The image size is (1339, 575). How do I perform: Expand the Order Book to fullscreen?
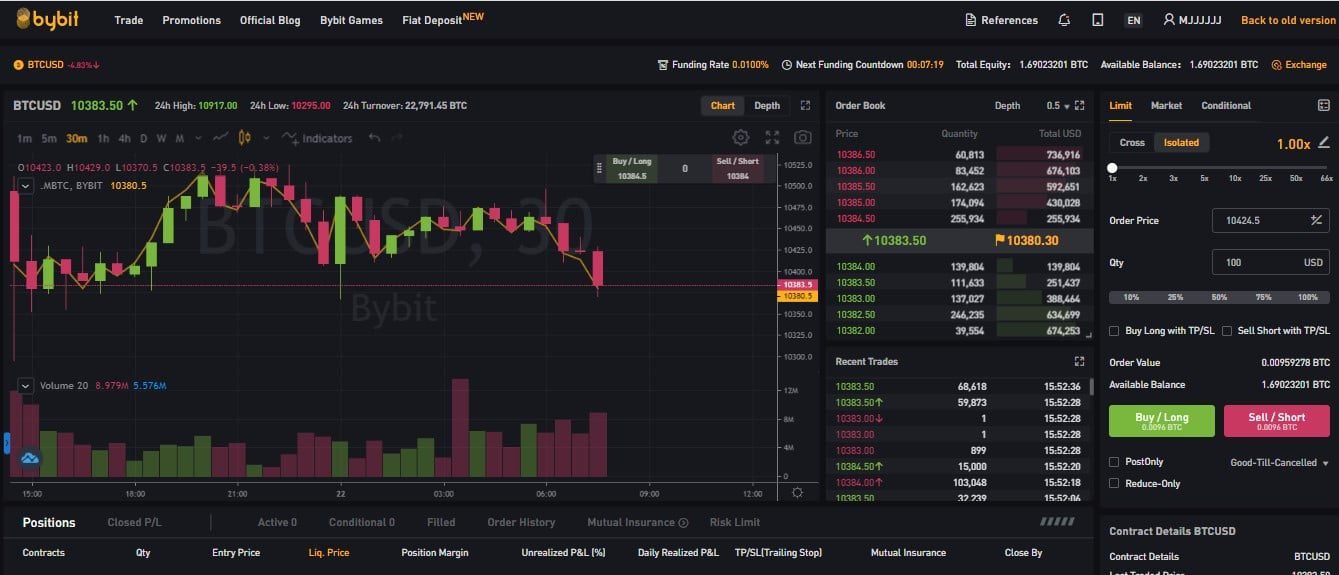pyautogui.click(x=1079, y=105)
